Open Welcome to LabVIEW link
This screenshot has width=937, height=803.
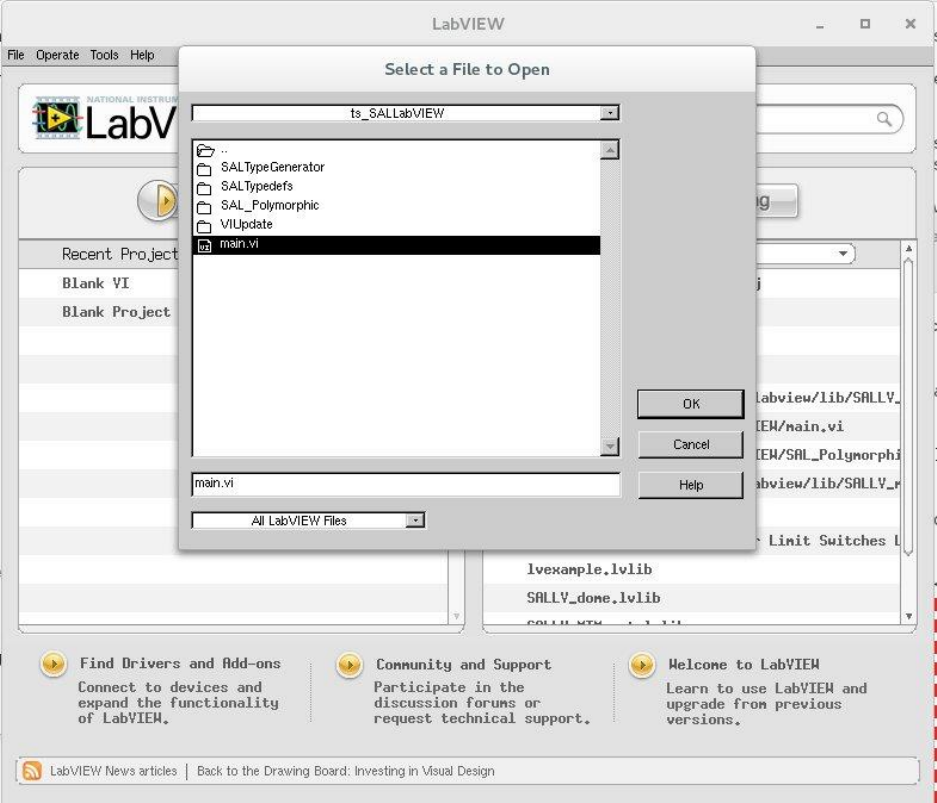pyautogui.click(x=744, y=664)
